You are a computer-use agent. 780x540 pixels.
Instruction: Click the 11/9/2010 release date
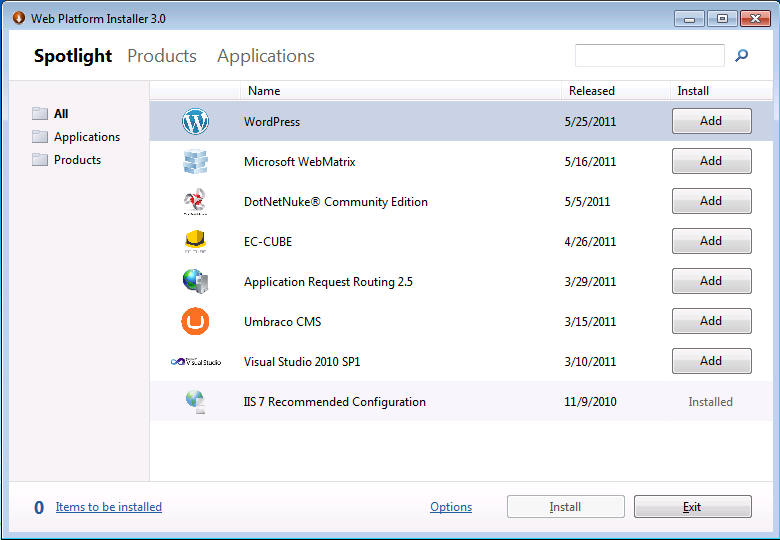click(590, 402)
